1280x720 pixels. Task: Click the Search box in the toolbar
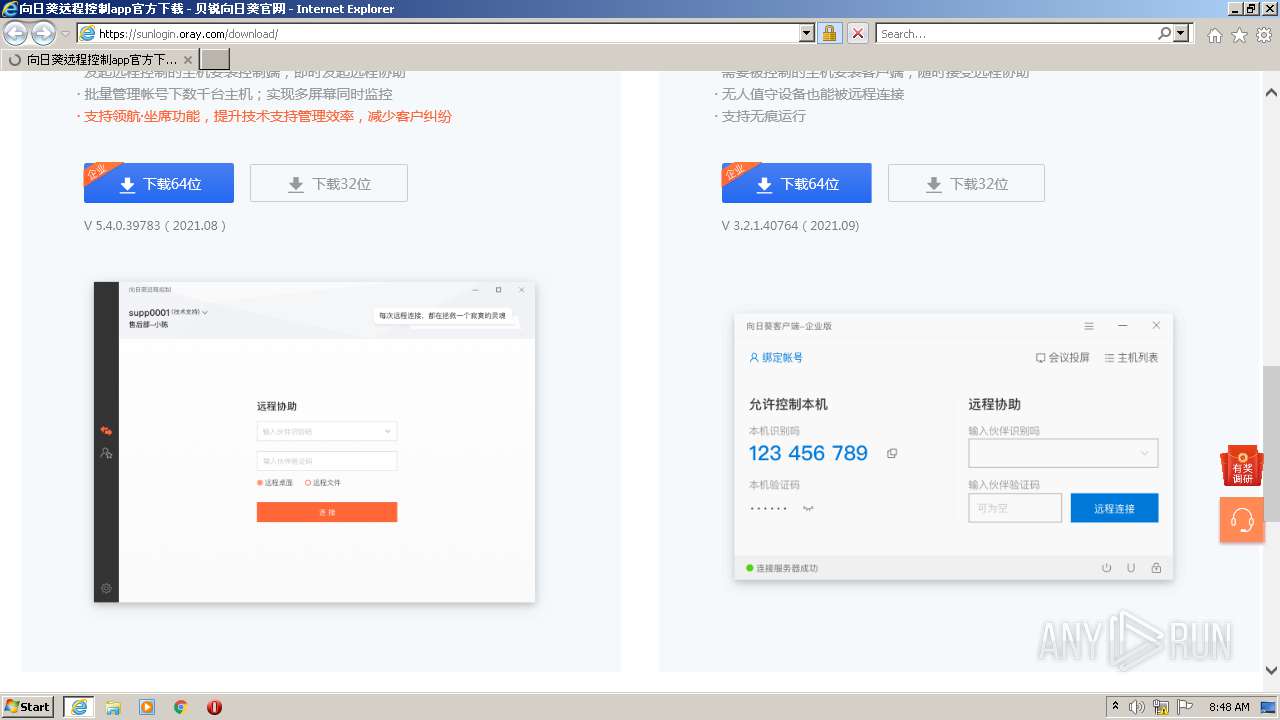1016,33
